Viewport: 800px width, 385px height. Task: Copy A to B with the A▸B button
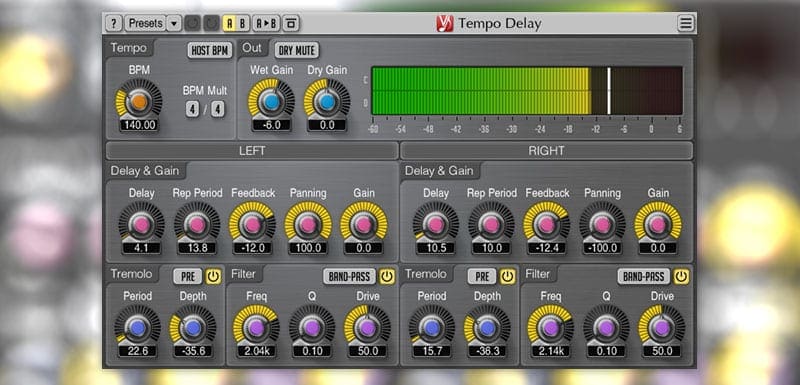click(x=266, y=23)
